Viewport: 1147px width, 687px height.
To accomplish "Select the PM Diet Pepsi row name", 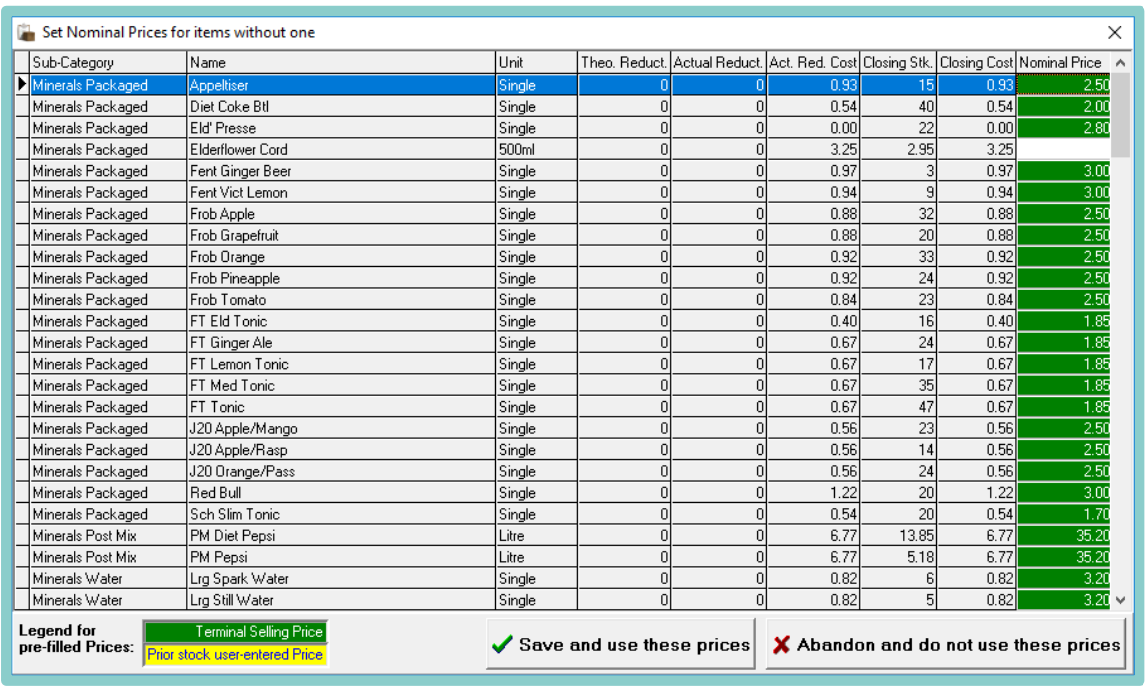I will (x=340, y=536).
